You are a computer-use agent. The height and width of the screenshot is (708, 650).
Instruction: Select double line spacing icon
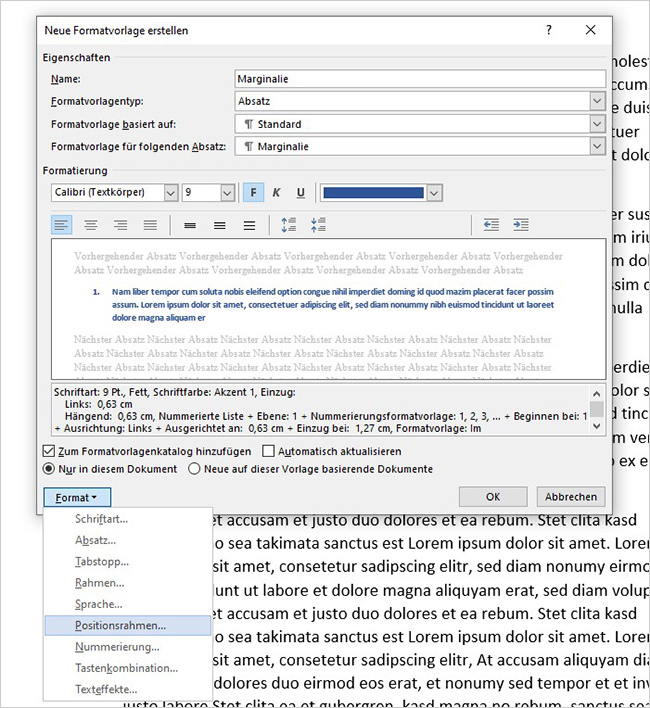pyautogui.click(x=249, y=225)
